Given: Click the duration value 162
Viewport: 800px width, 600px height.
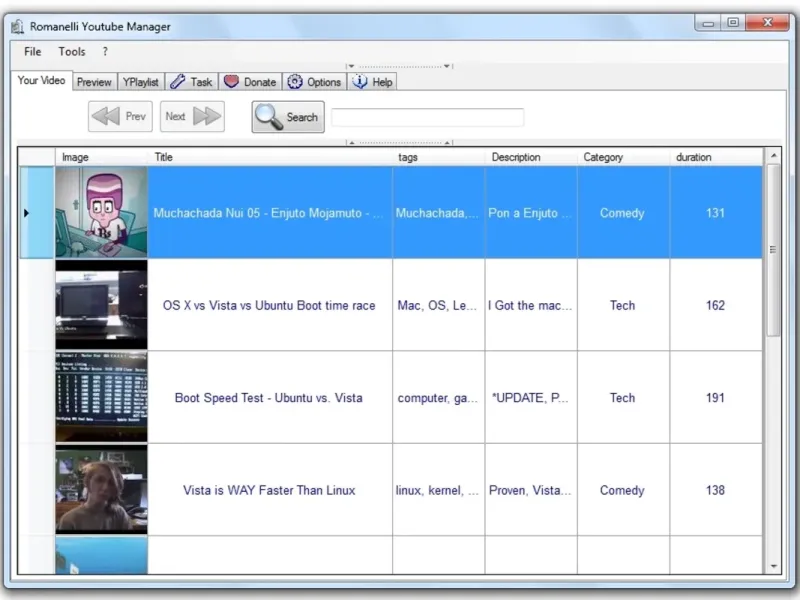Looking at the screenshot, I should [715, 305].
